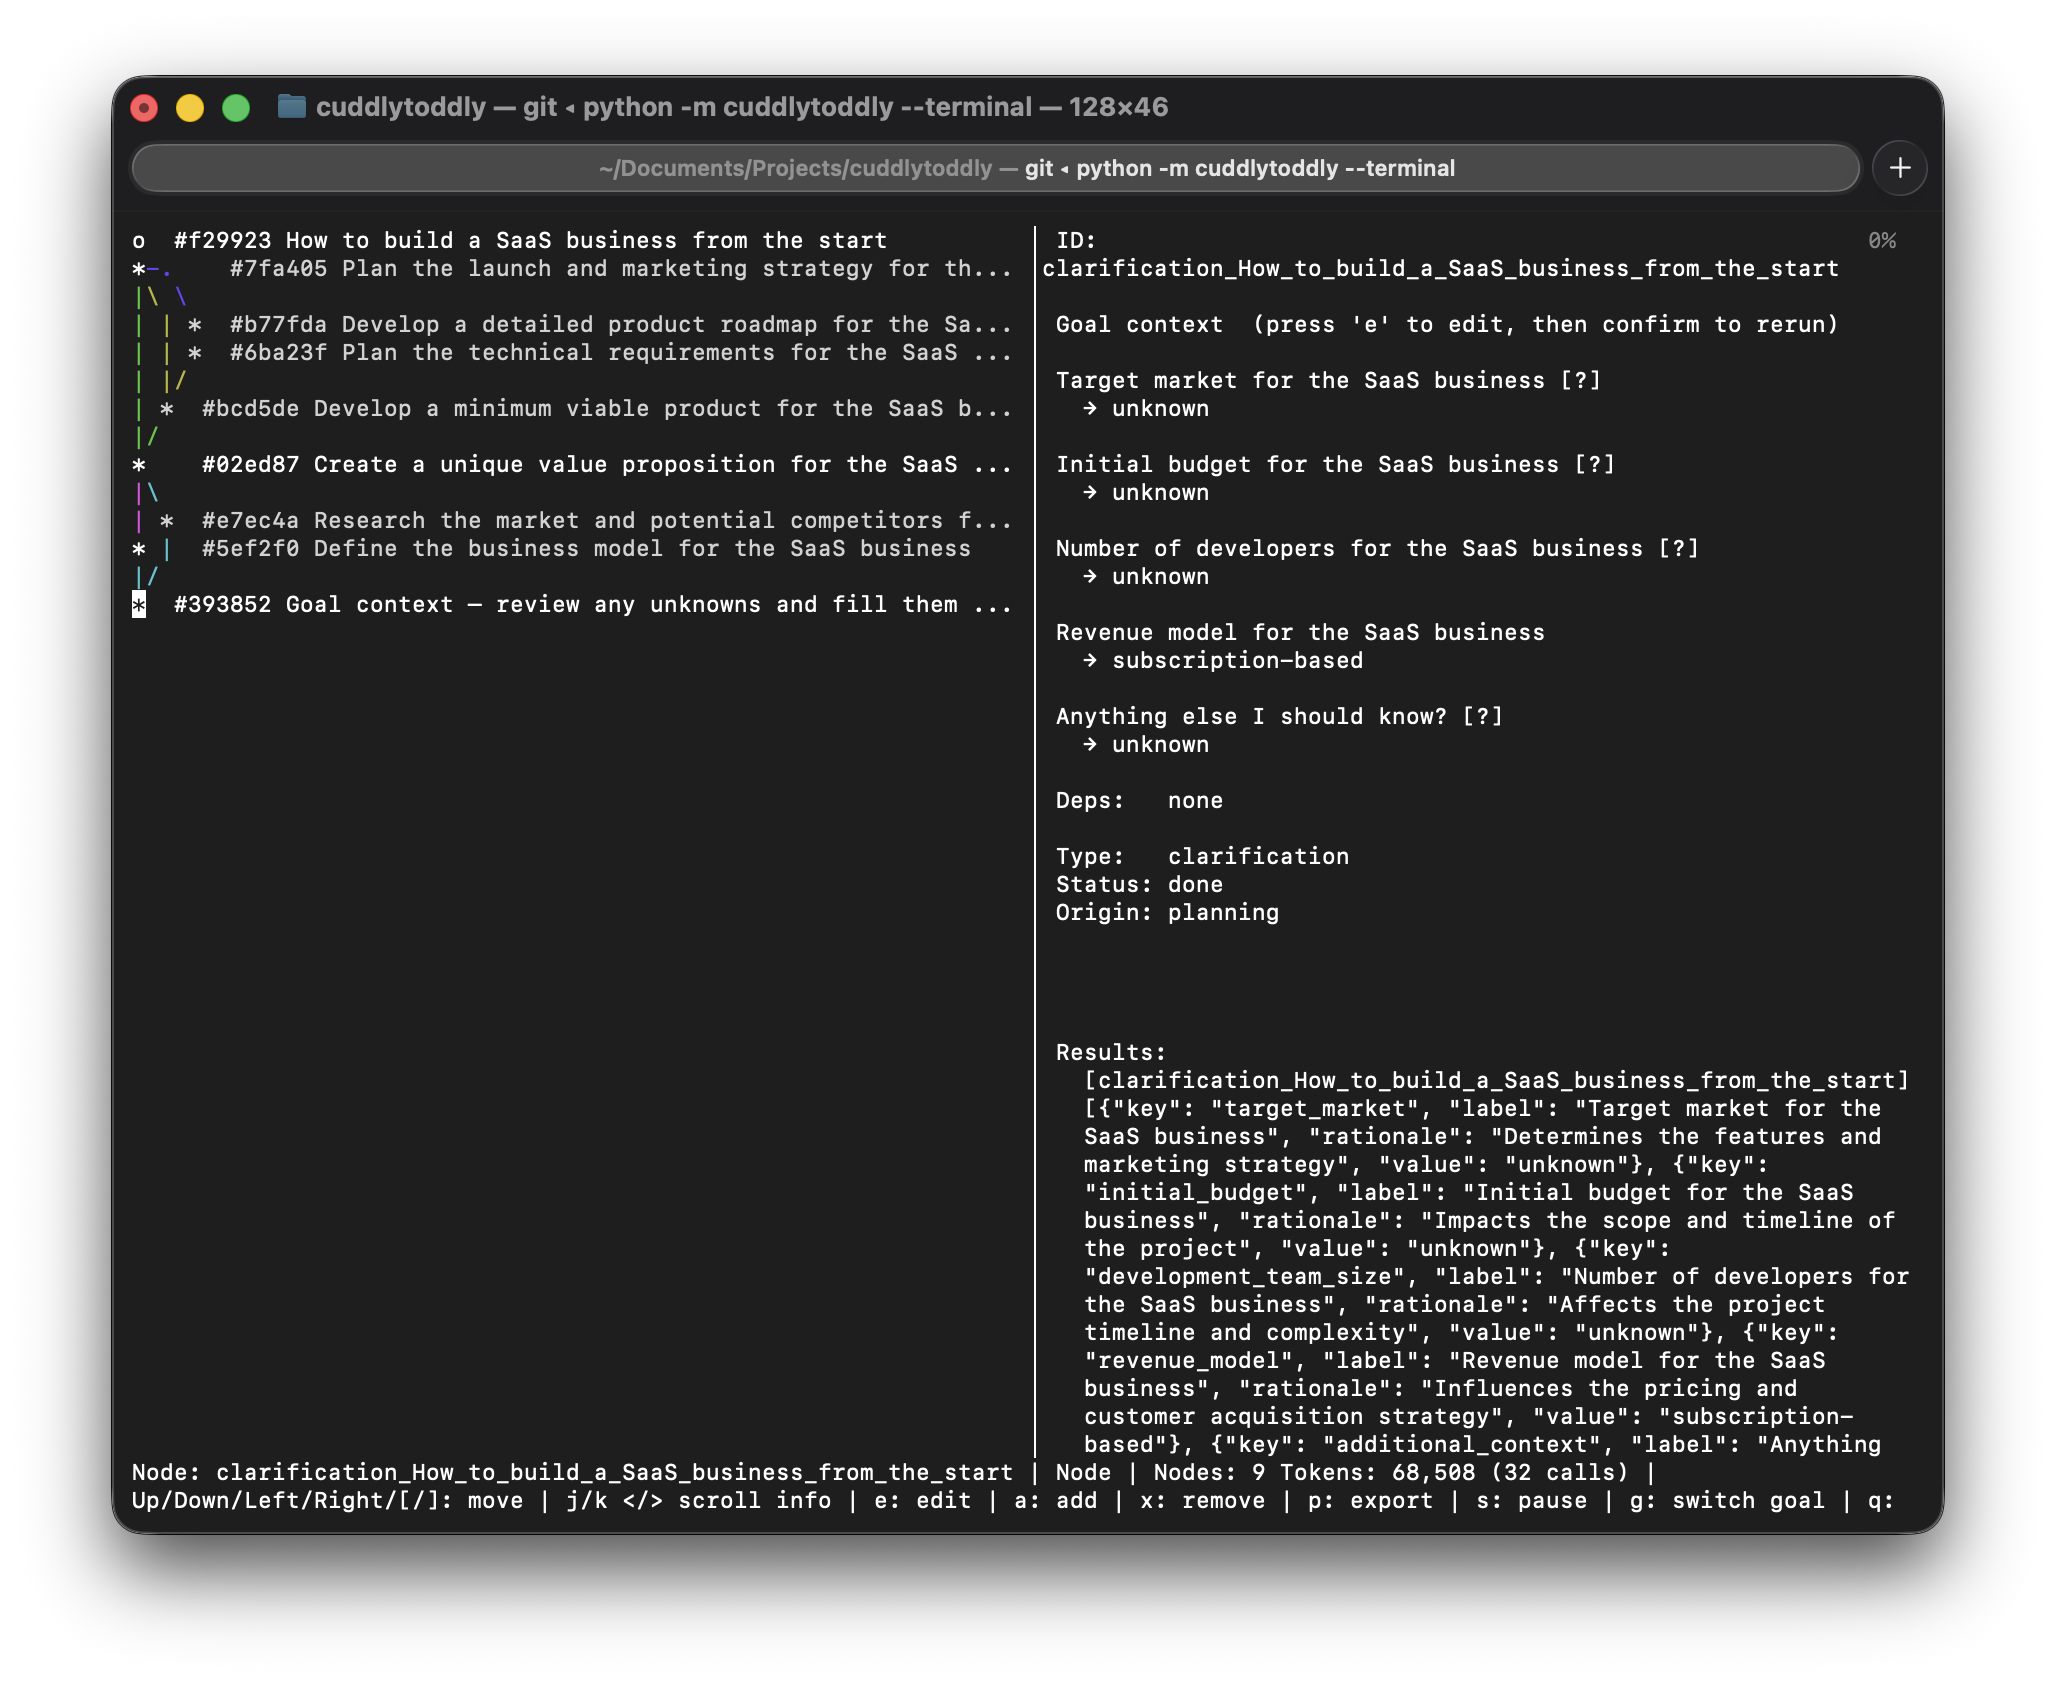This screenshot has width=2056, height=1682.
Task: Select node #b77fda Develop a detailed product roadmap
Action: point(620,324)
